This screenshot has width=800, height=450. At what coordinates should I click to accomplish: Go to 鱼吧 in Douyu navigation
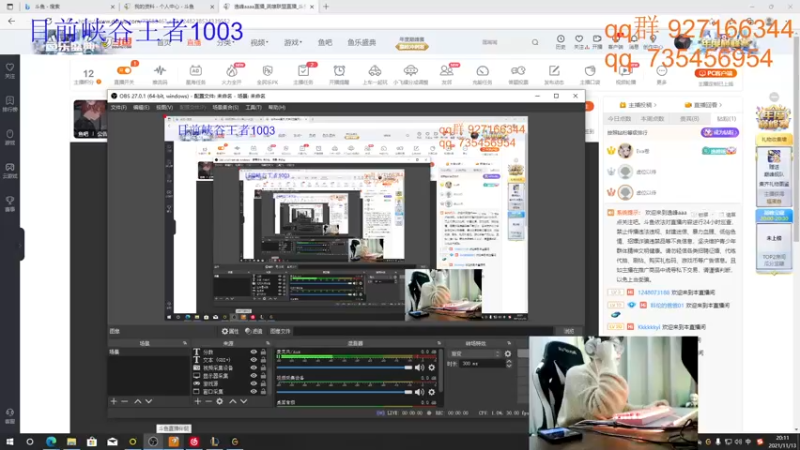point(325,42)
